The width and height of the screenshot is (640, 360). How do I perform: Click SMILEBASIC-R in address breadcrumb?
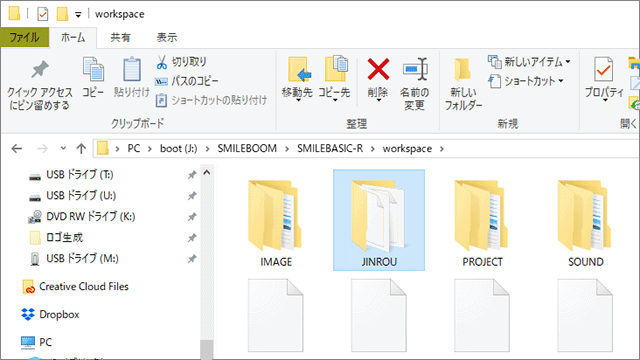pyautogui.click(x=330, y=149)
